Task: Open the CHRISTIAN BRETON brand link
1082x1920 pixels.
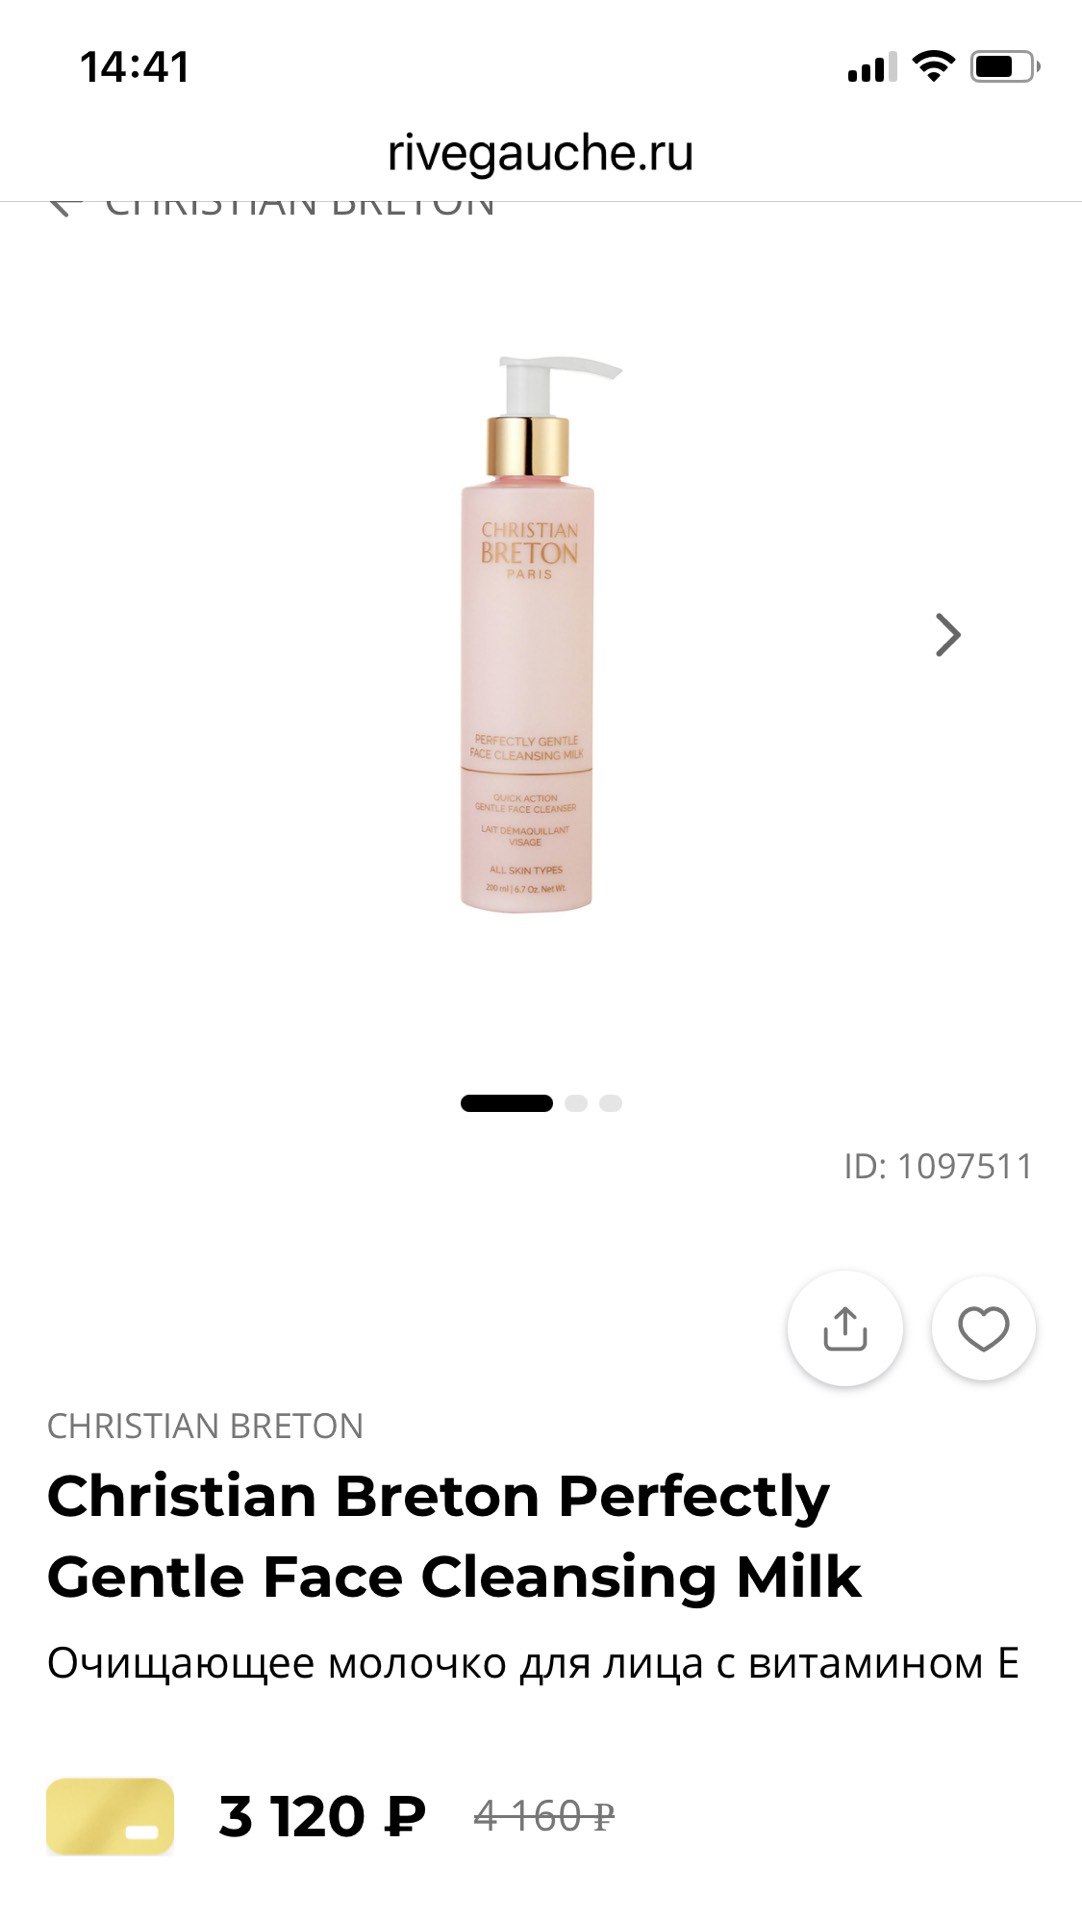Action: click(205, 1426)
